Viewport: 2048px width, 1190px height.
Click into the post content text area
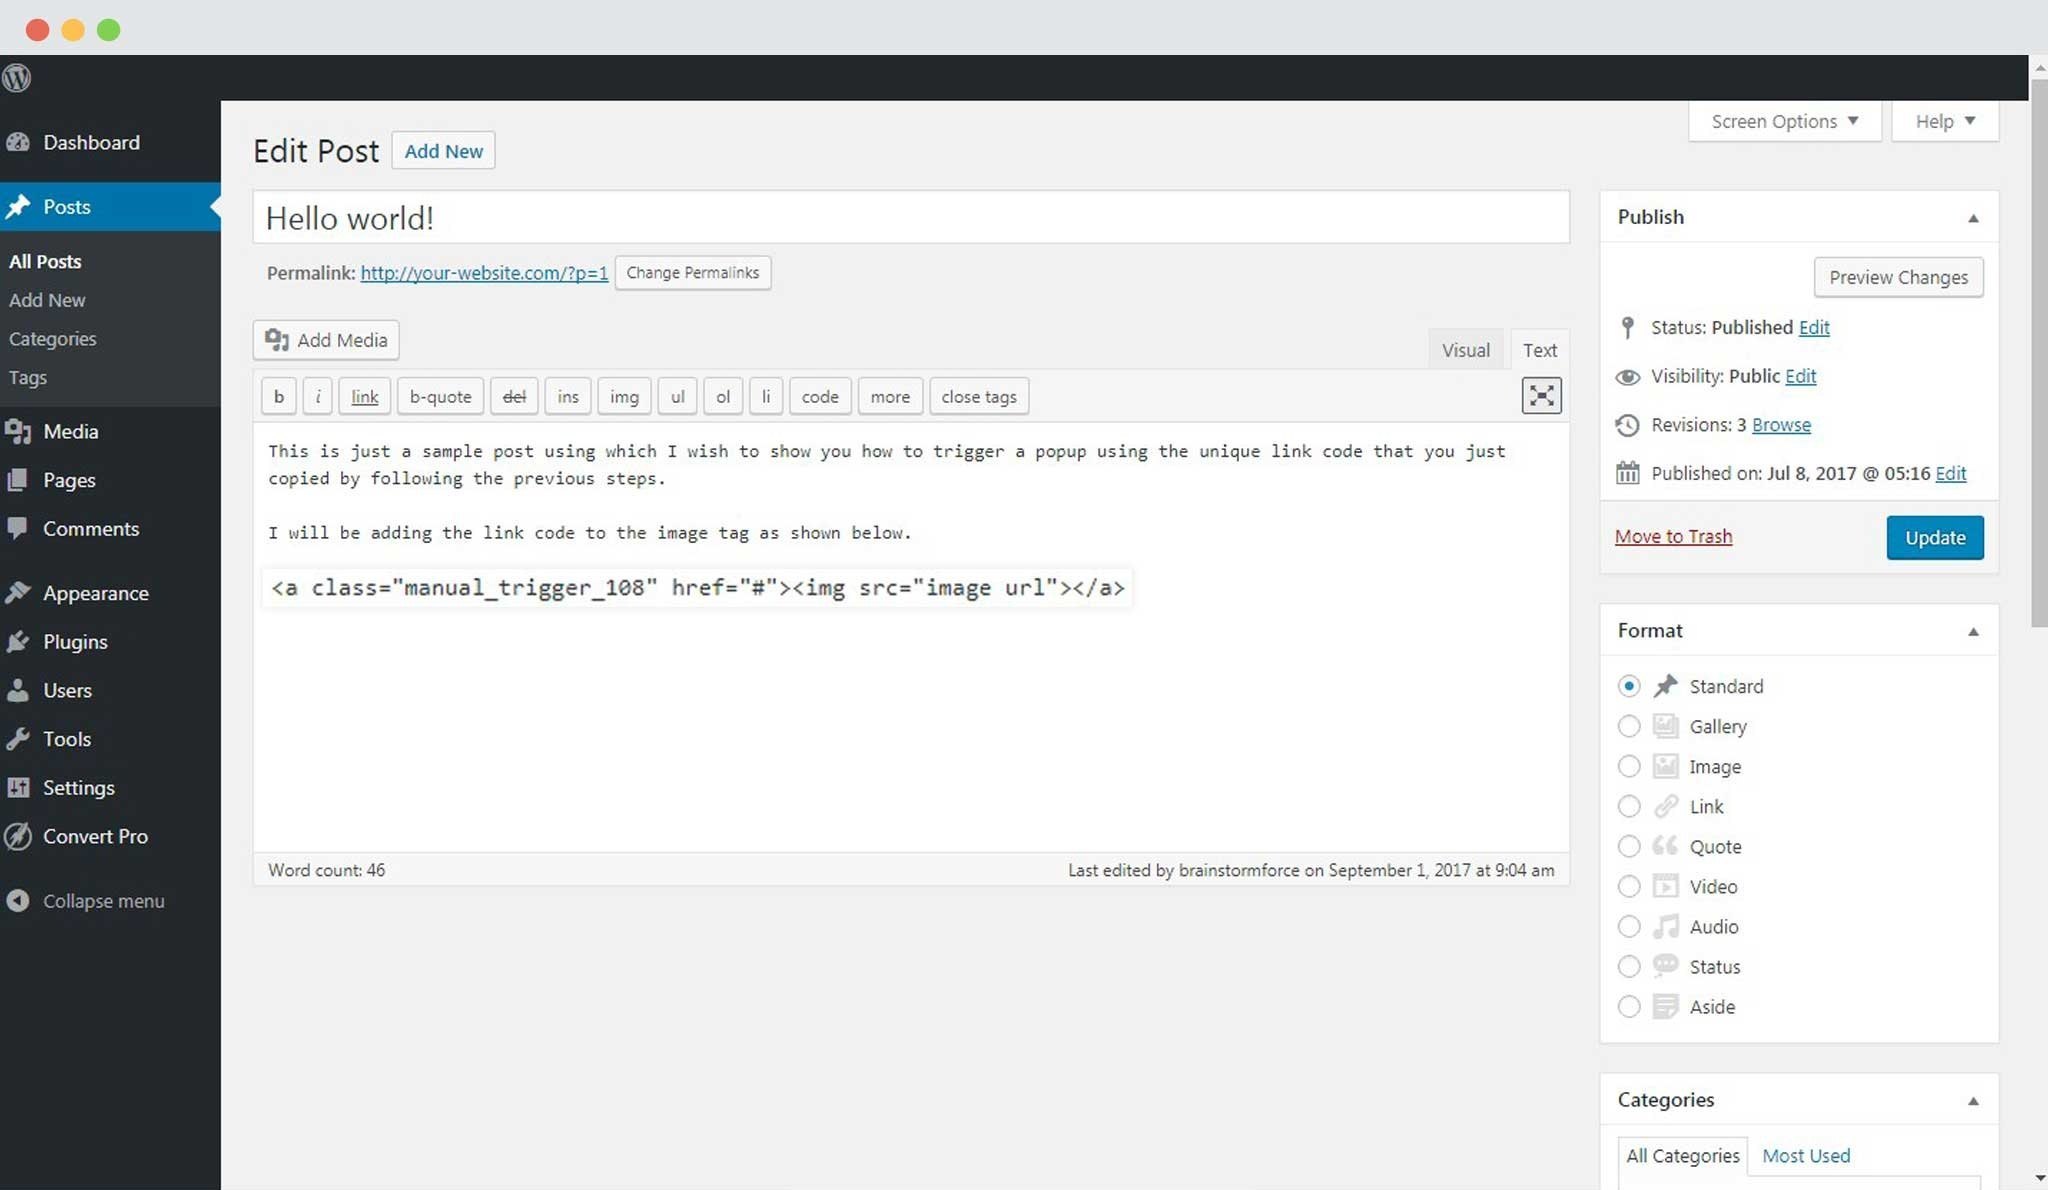[911, 638]
